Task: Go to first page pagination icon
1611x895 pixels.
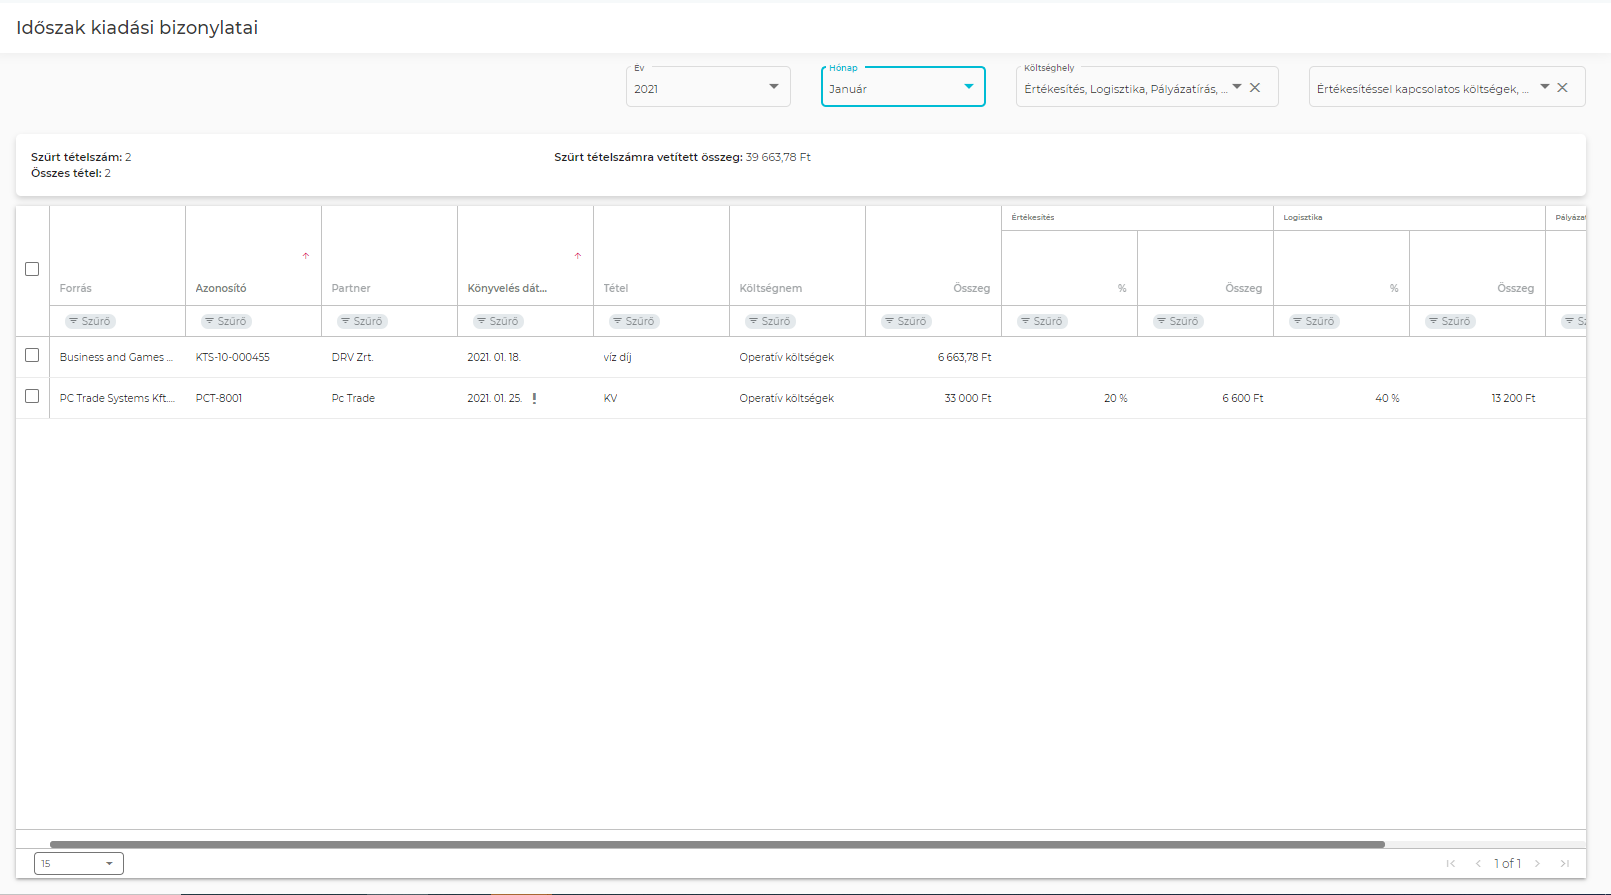Action: (x=1451, y=863)
